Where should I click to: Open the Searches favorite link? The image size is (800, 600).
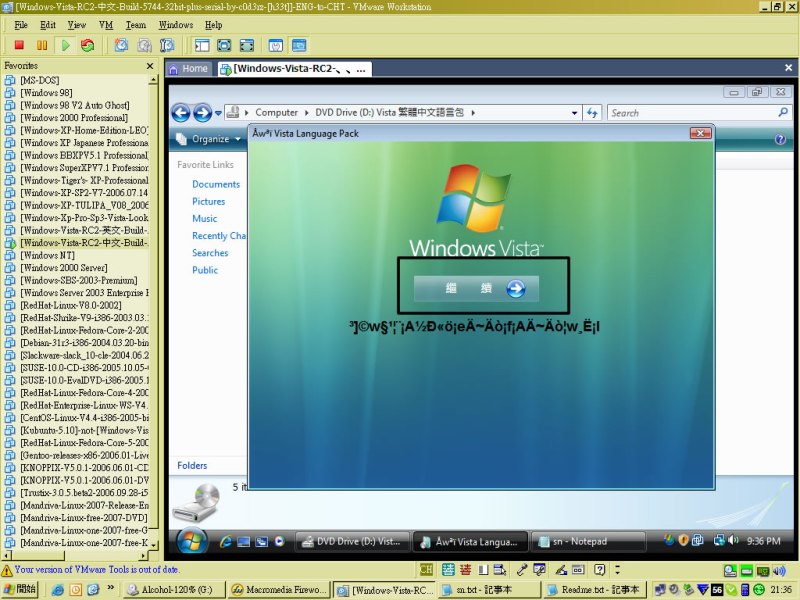pyautogui.click(x=210, y=253)
